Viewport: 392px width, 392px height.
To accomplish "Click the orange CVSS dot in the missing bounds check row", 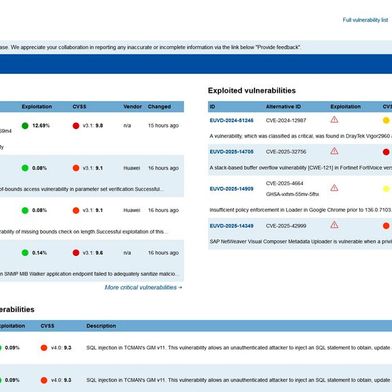I will pos(76,210).
